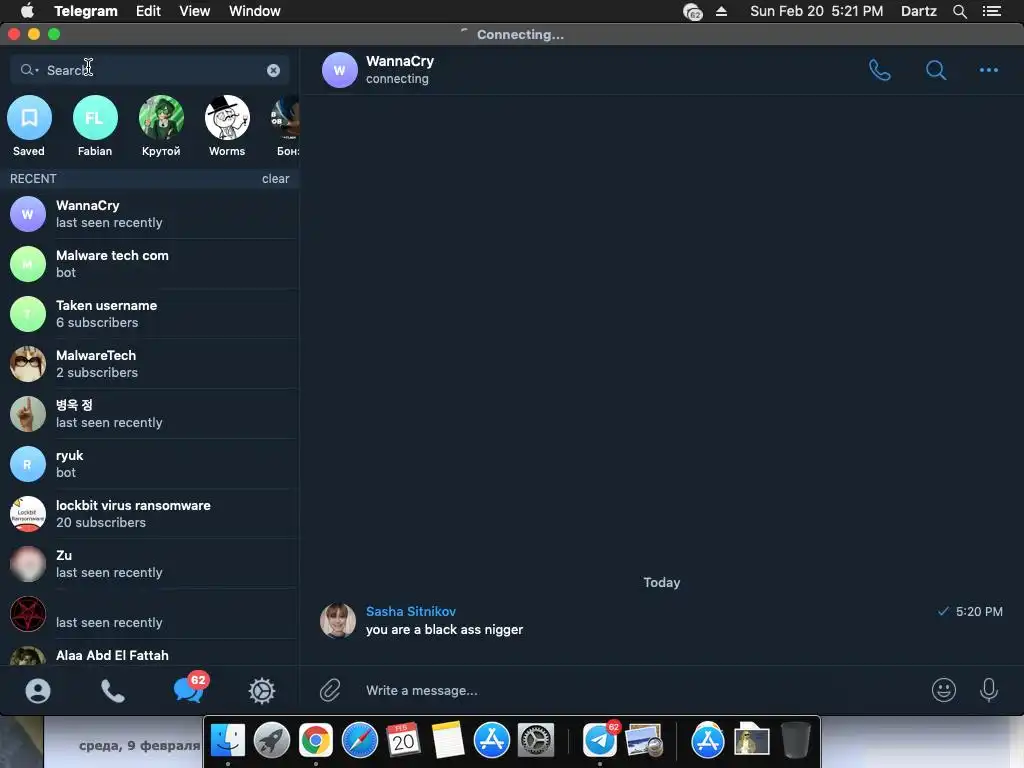Open Крутой contact shortcut
The width and height of the screenshot is (1024, 768).
161,126
